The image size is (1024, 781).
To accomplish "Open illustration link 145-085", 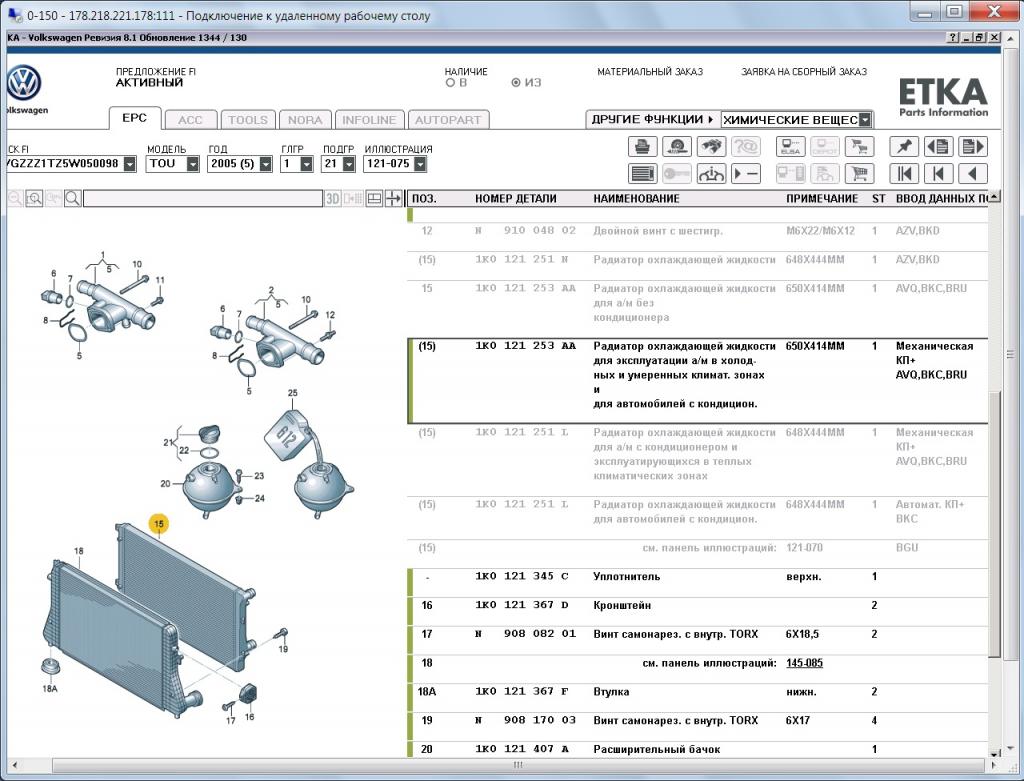I will coord(805,663).
